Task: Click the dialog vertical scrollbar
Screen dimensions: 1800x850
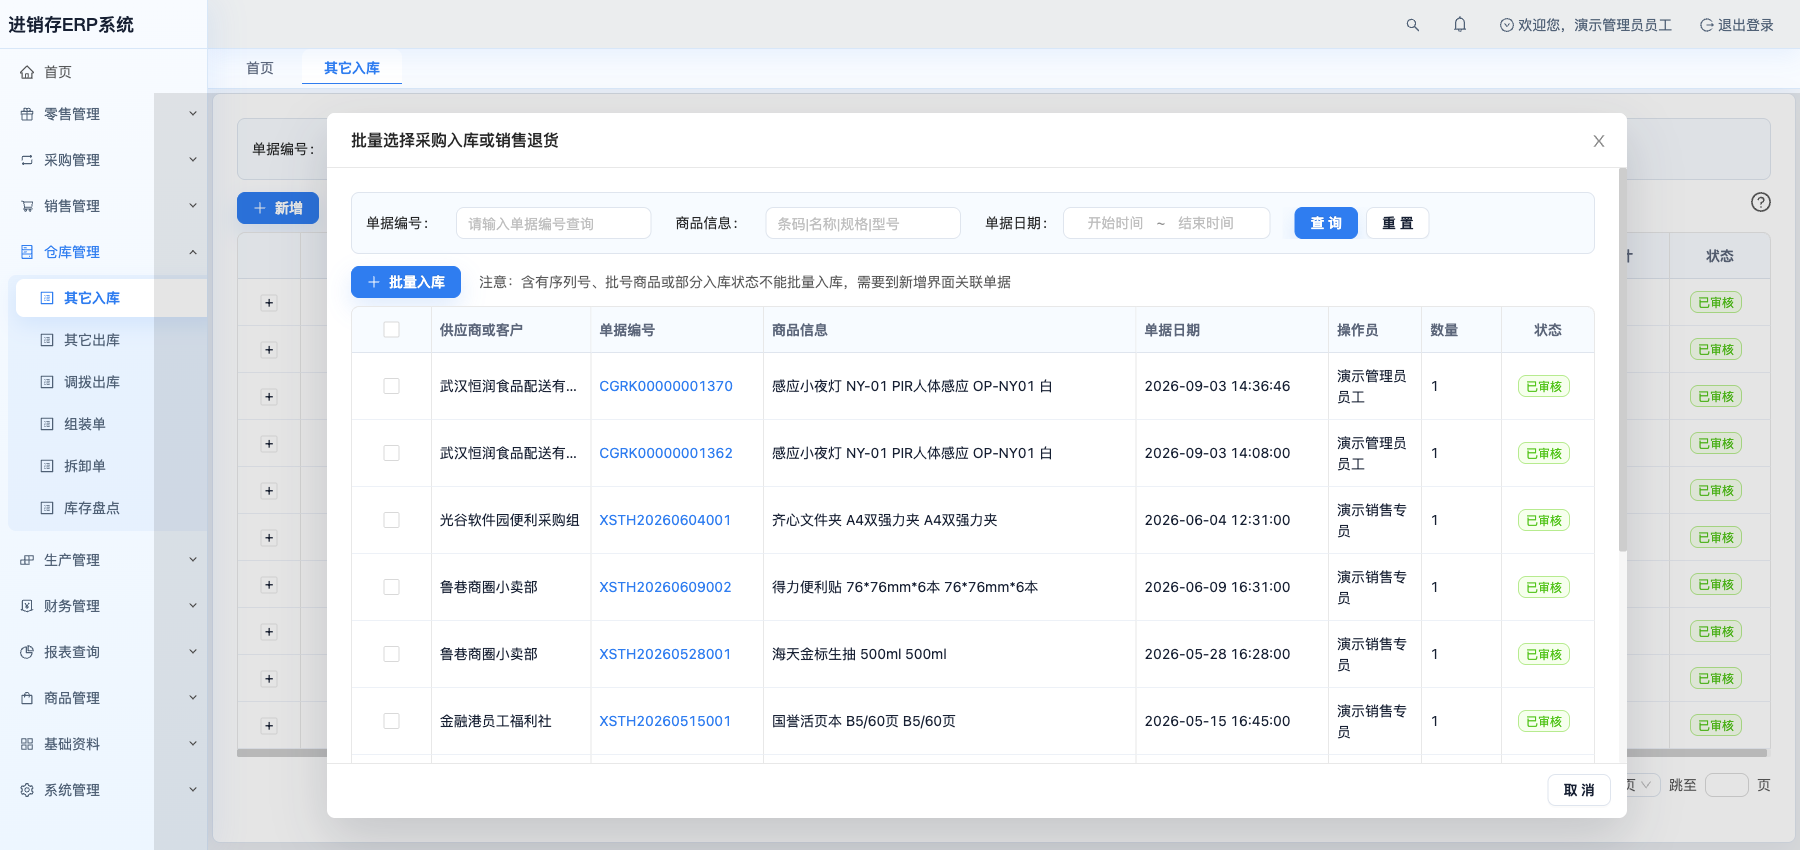Action: click(1622, 360)
